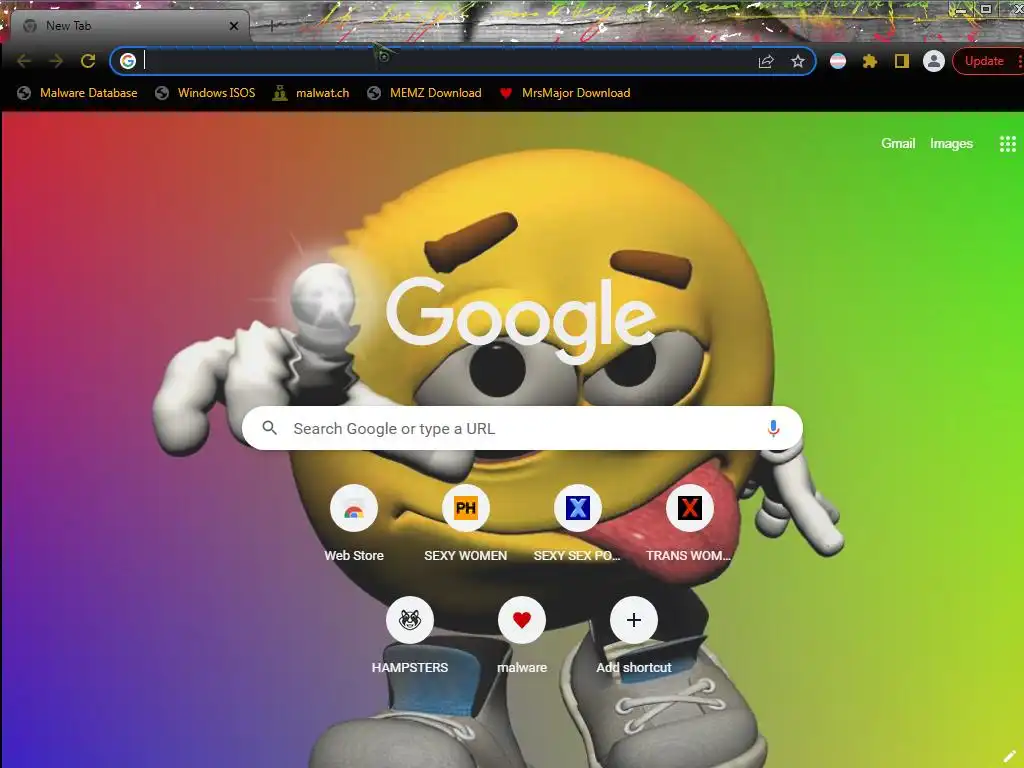Open malwat.ch bookmark
The height and width of the screenshot is (768, 1024).
tap(311, 93)
